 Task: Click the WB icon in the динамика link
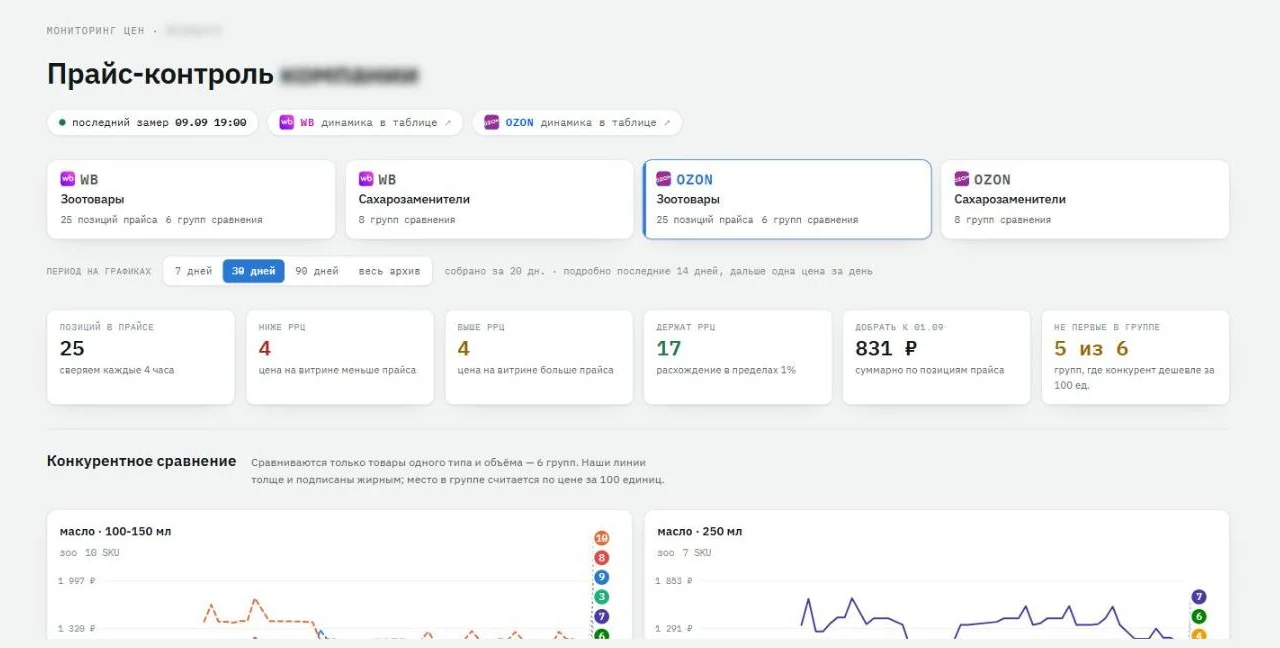[x=287, y=122]
